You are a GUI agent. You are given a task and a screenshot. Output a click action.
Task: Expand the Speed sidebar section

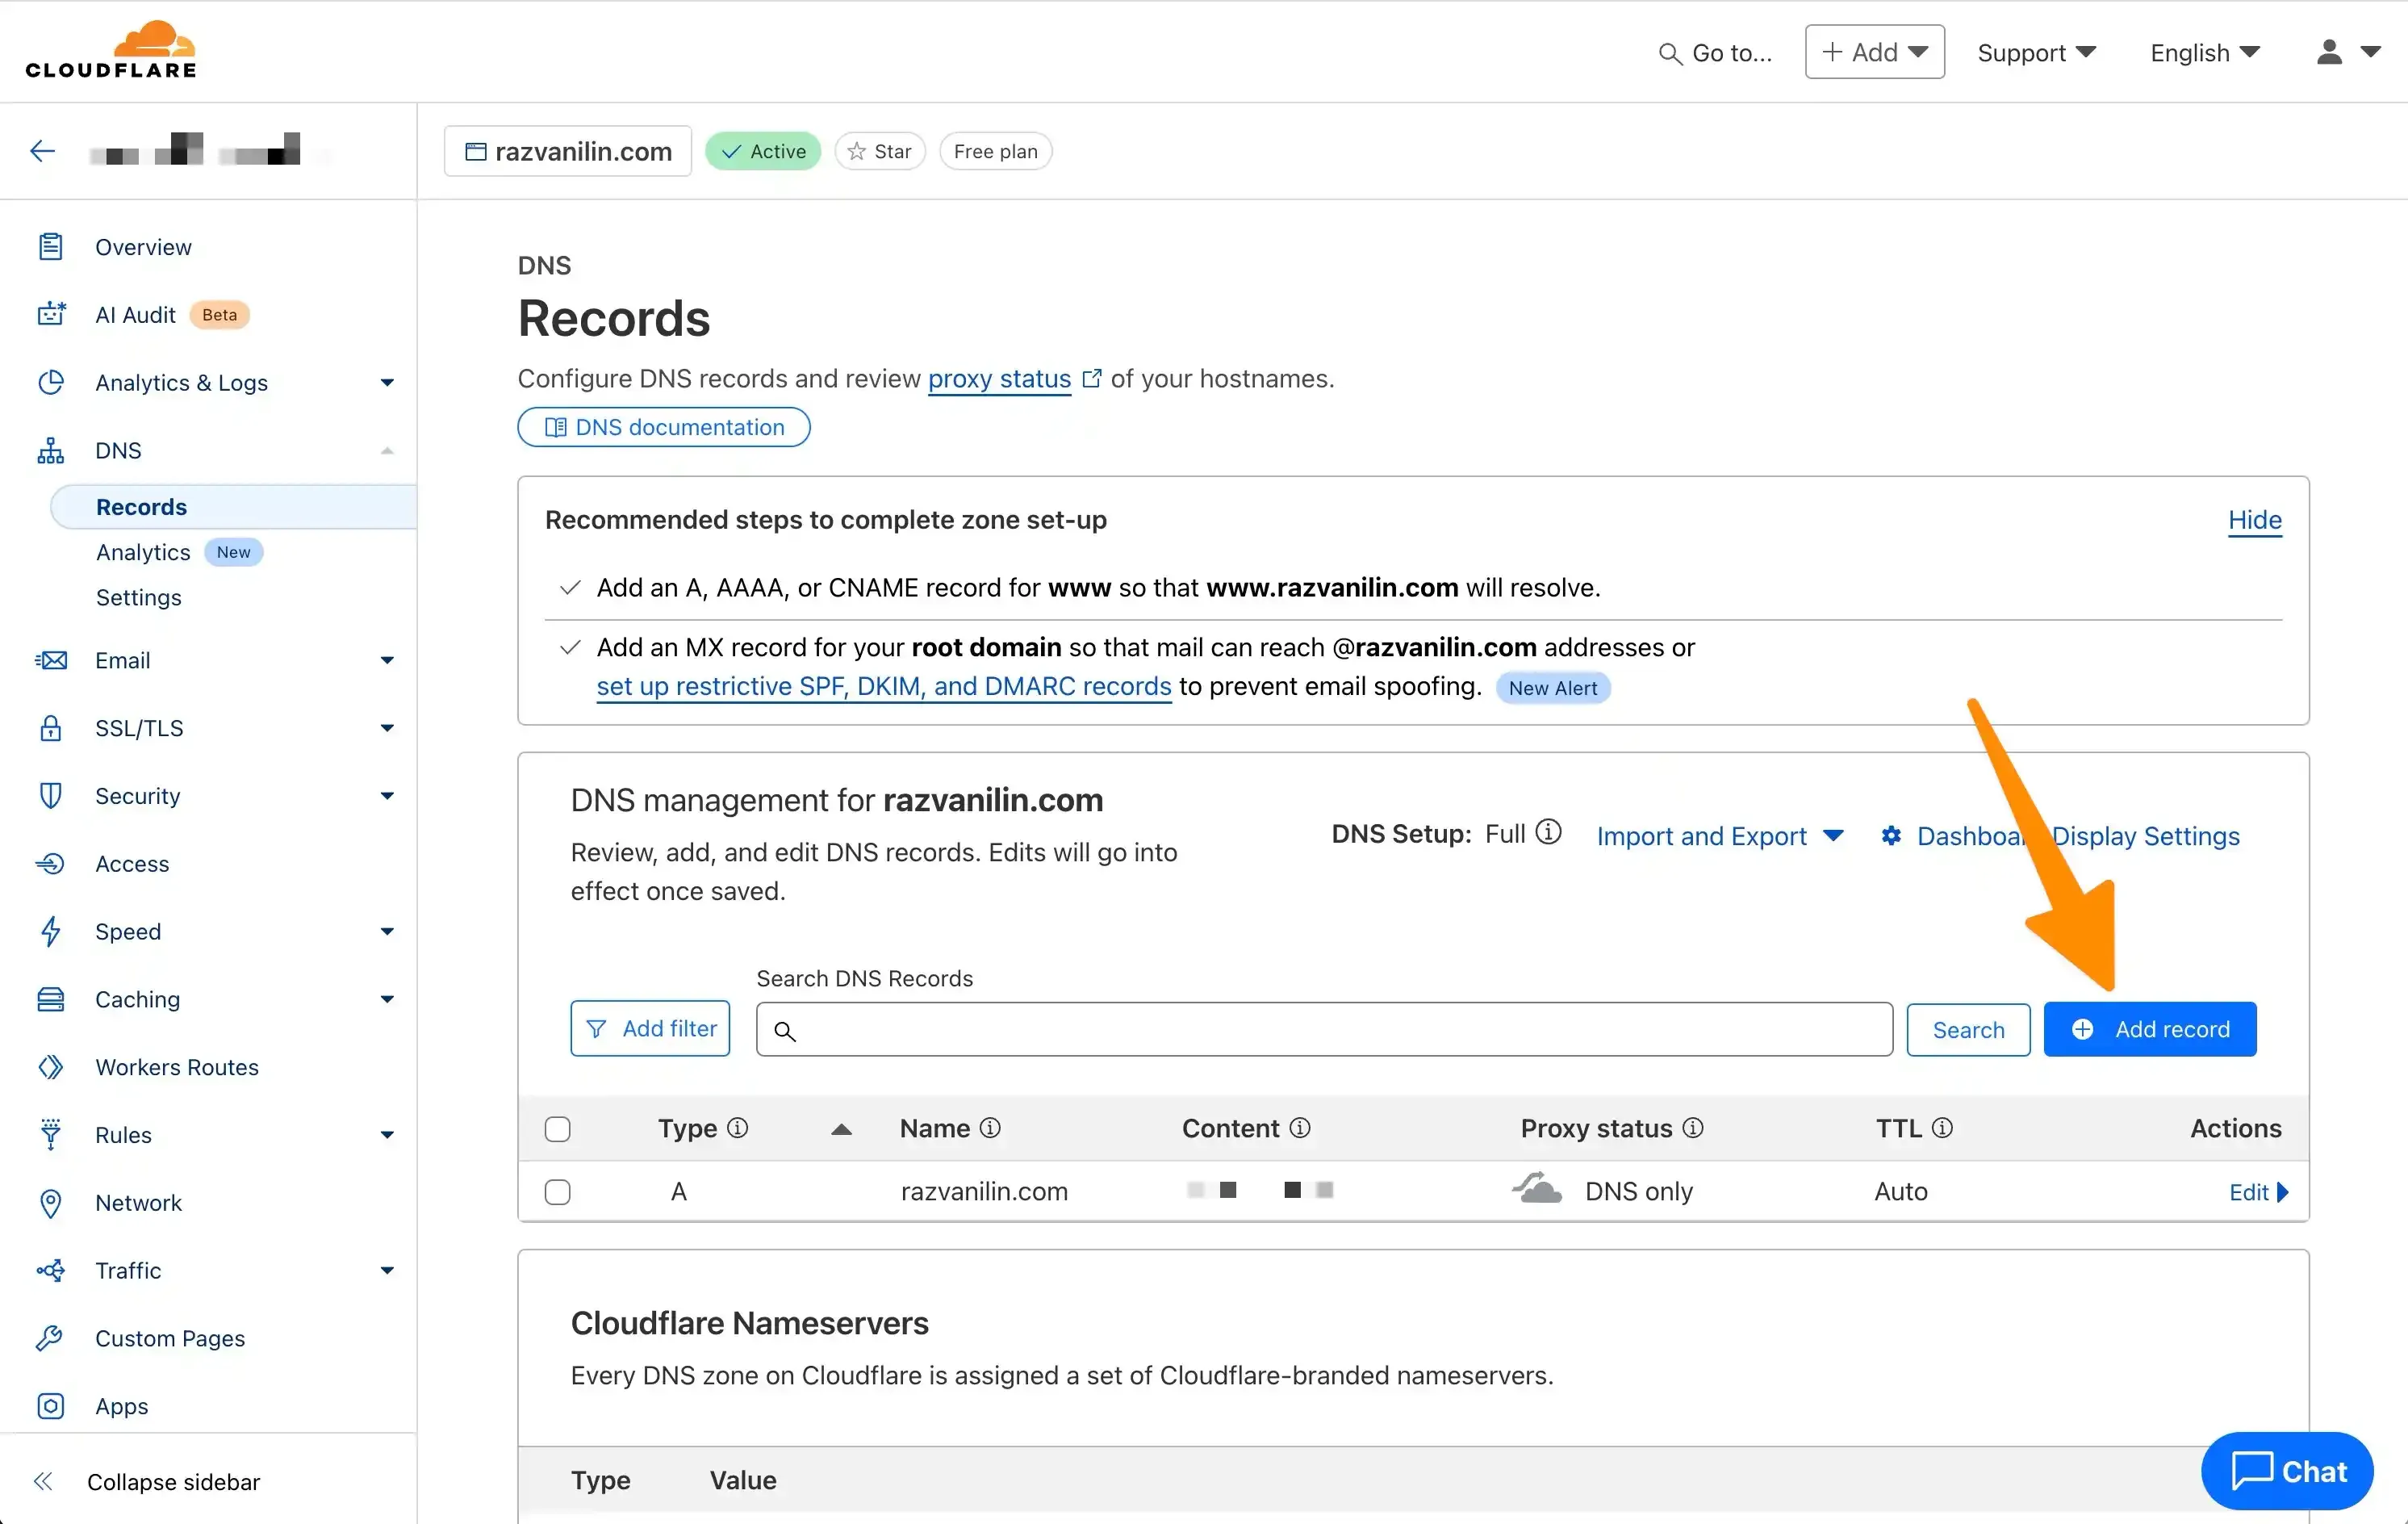tap(387, 931)
